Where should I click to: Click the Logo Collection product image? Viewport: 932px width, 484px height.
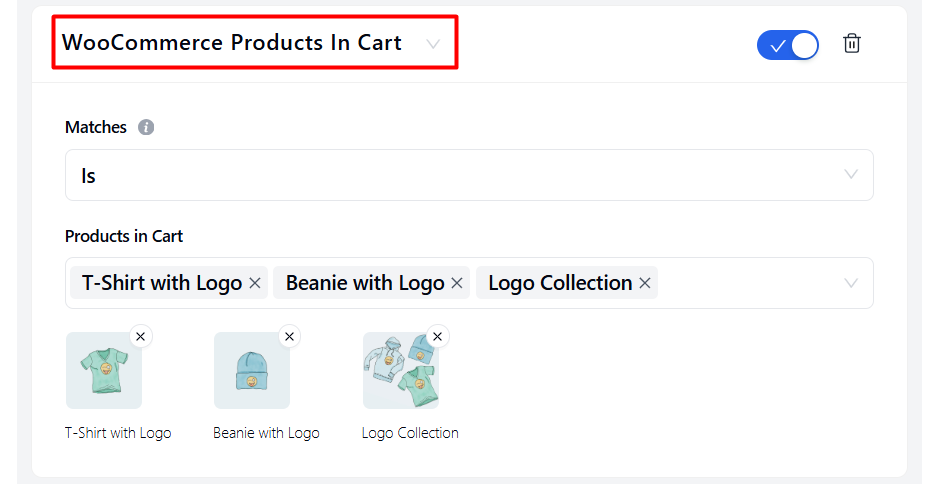[400, 371]
